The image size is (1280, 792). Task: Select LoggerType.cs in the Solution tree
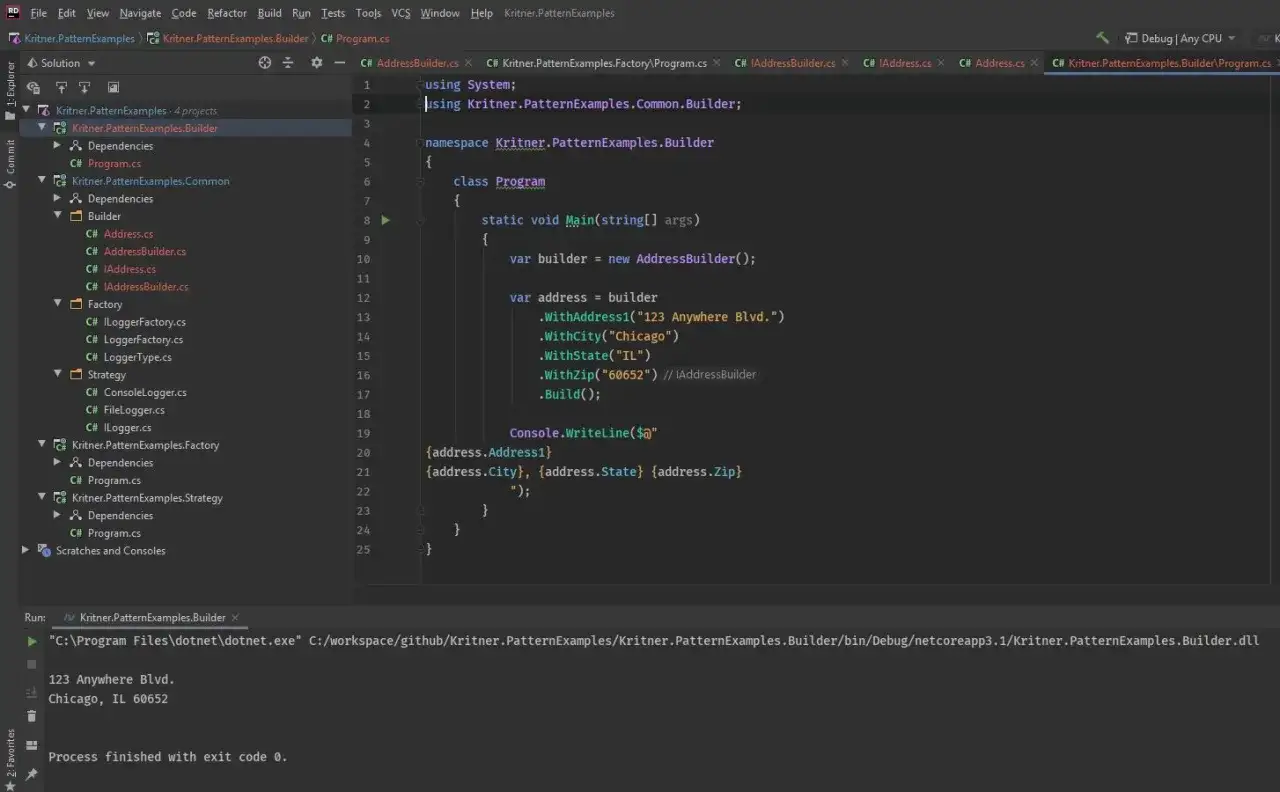pyautogui.click(x=138, y=357)
